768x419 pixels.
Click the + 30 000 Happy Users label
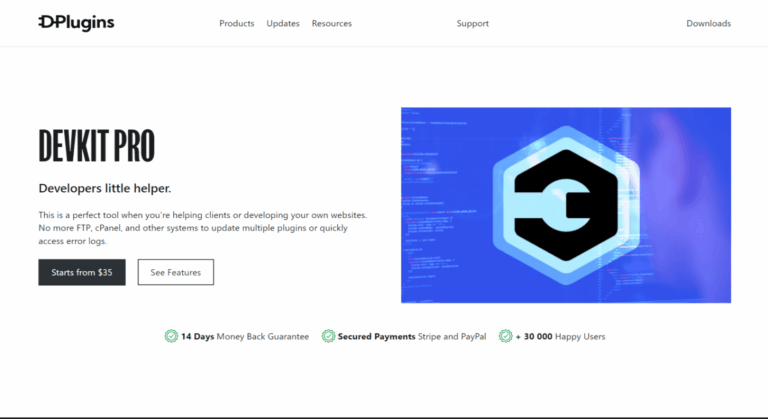560,337
